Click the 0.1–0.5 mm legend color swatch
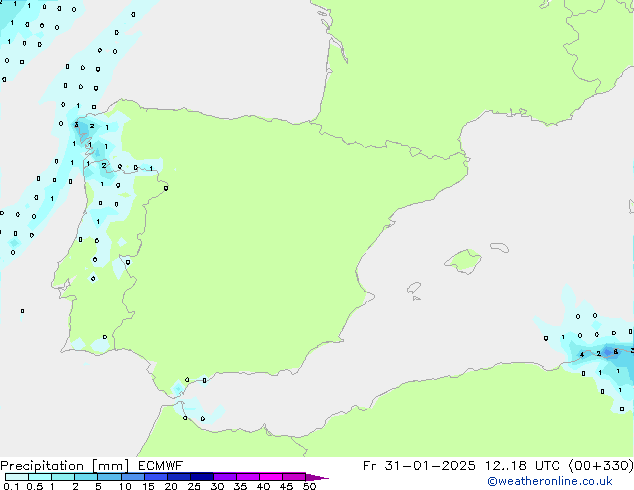634x490 pixels. (17, 477)
